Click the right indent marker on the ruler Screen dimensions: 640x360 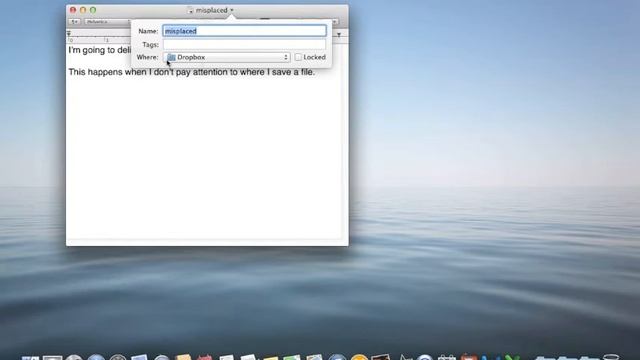pyautogui.click(x=339, y=35)
